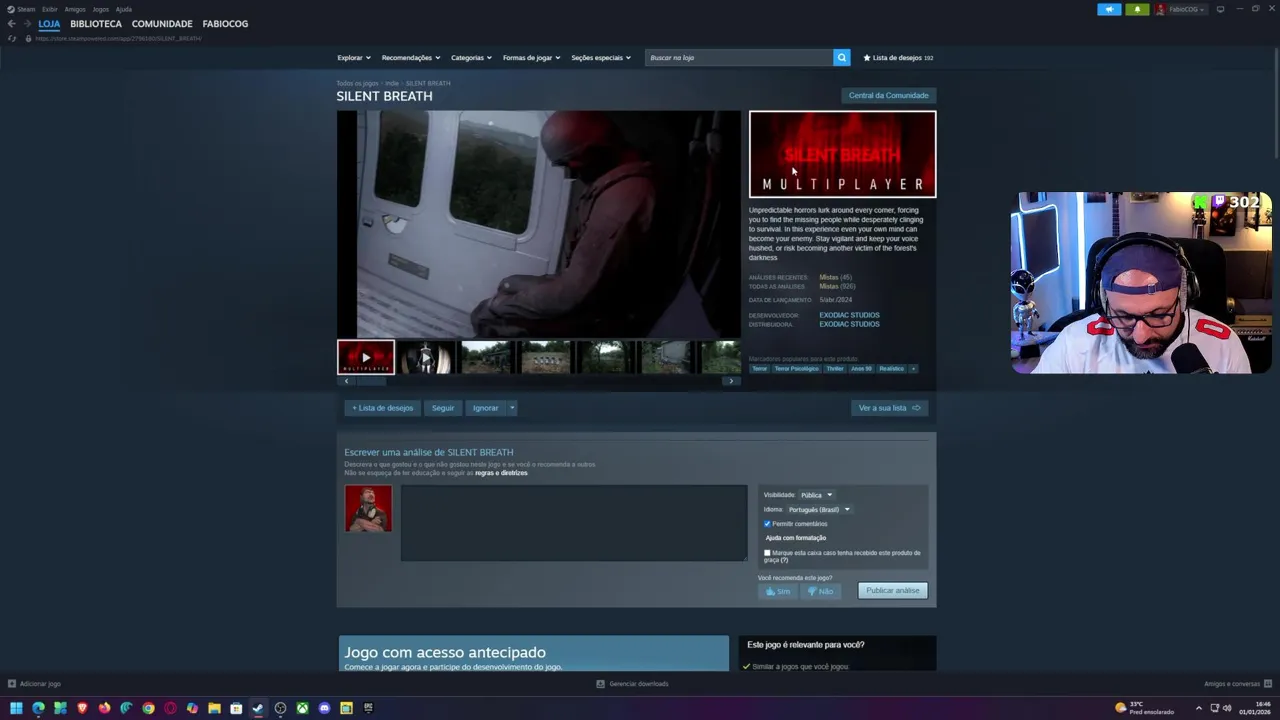Screen dimensions: 1280x720
Task: Open the Lista de desejos 192 link
Action: [898, 58]
